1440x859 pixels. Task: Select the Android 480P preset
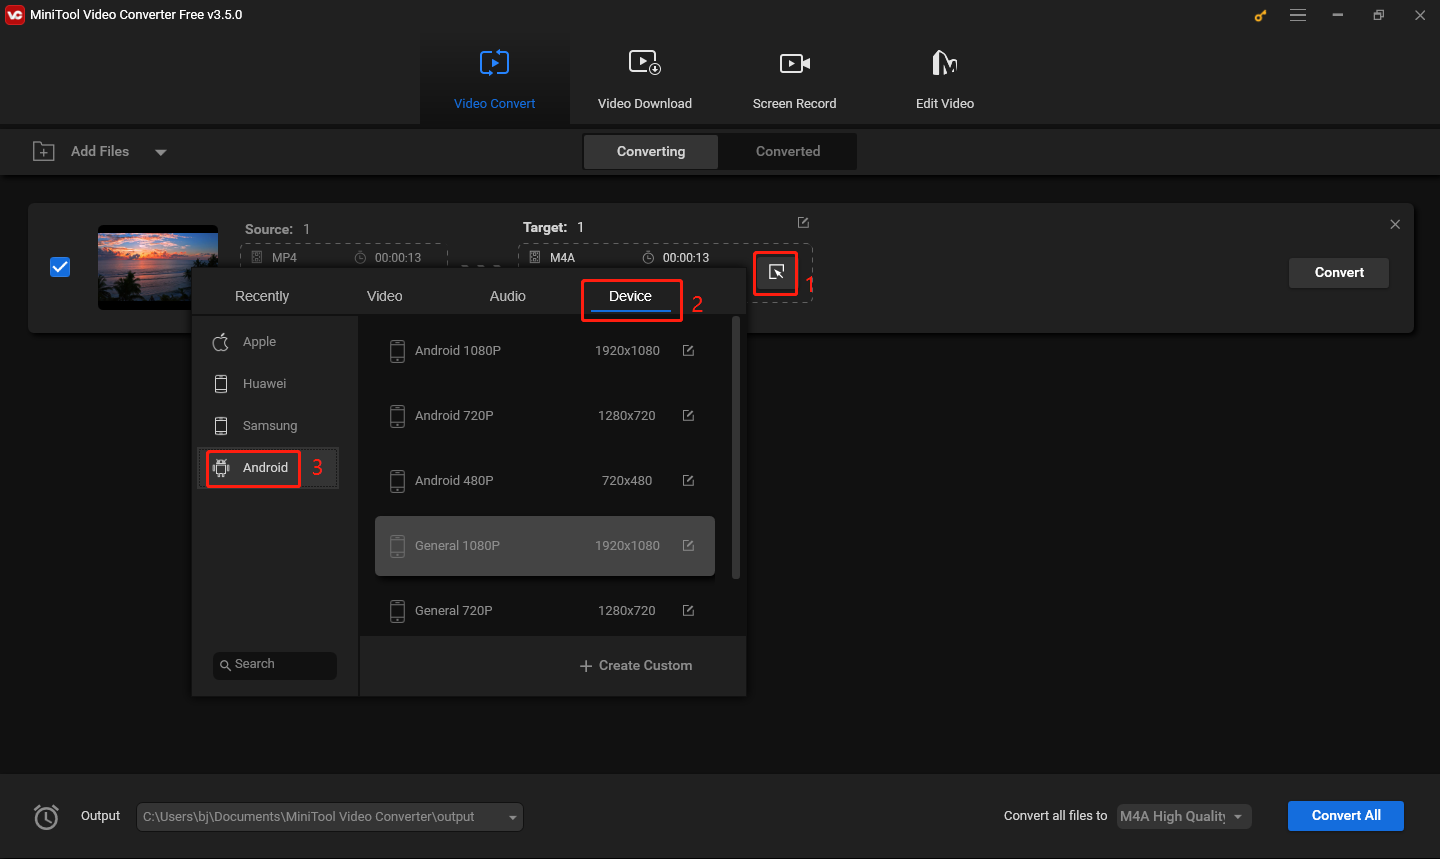545,481
